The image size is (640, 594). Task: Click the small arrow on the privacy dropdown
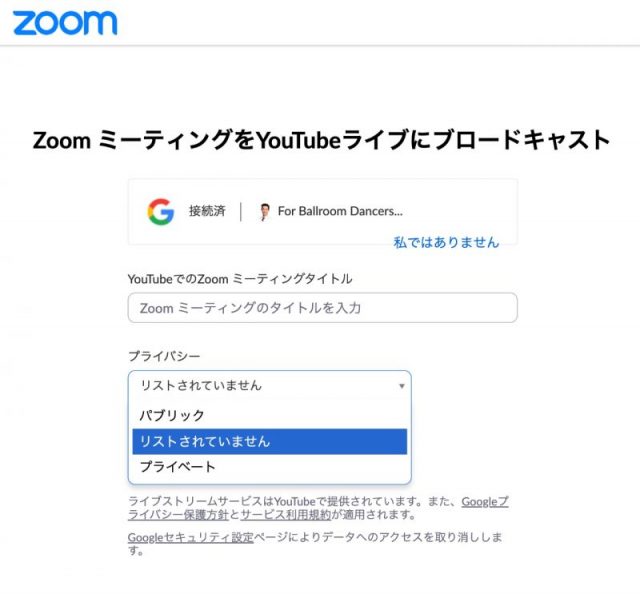[402, 385]
